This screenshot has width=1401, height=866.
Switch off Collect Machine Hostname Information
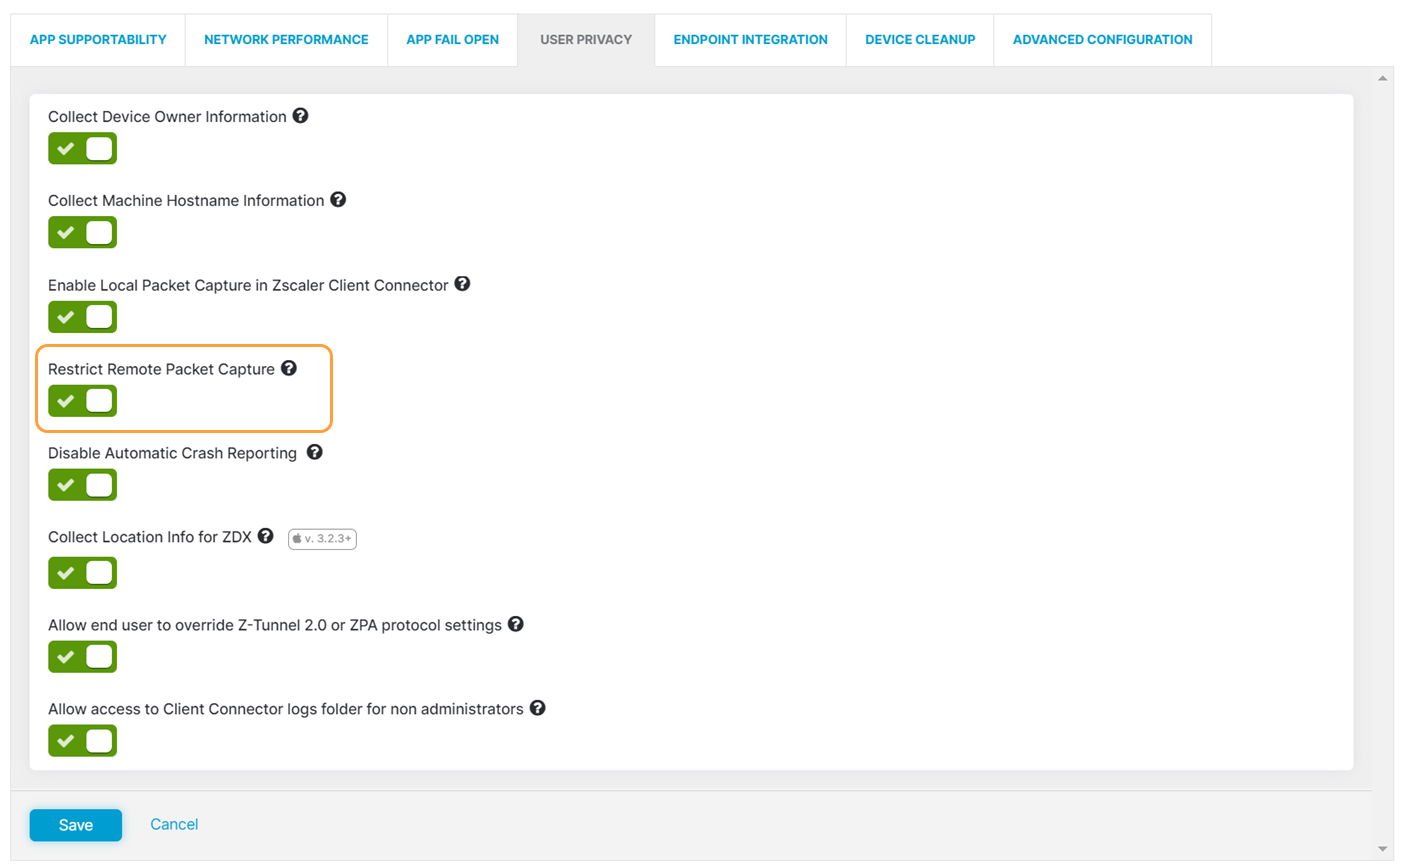pos(82,233)
